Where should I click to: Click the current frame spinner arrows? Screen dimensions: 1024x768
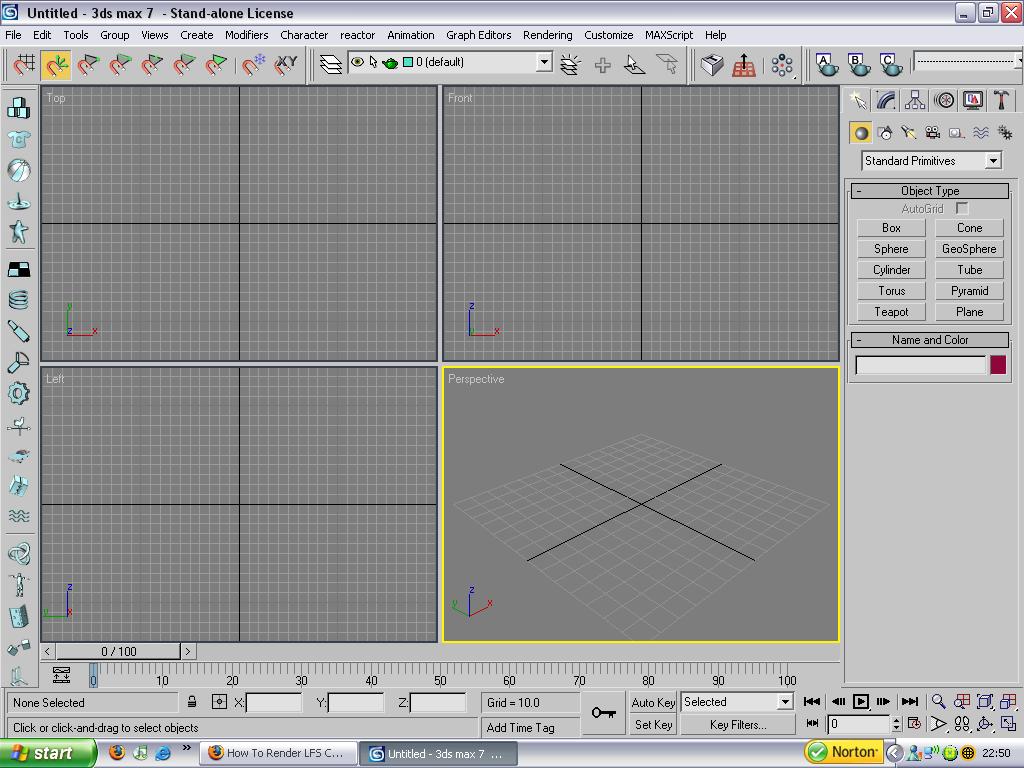coord(897,724)
